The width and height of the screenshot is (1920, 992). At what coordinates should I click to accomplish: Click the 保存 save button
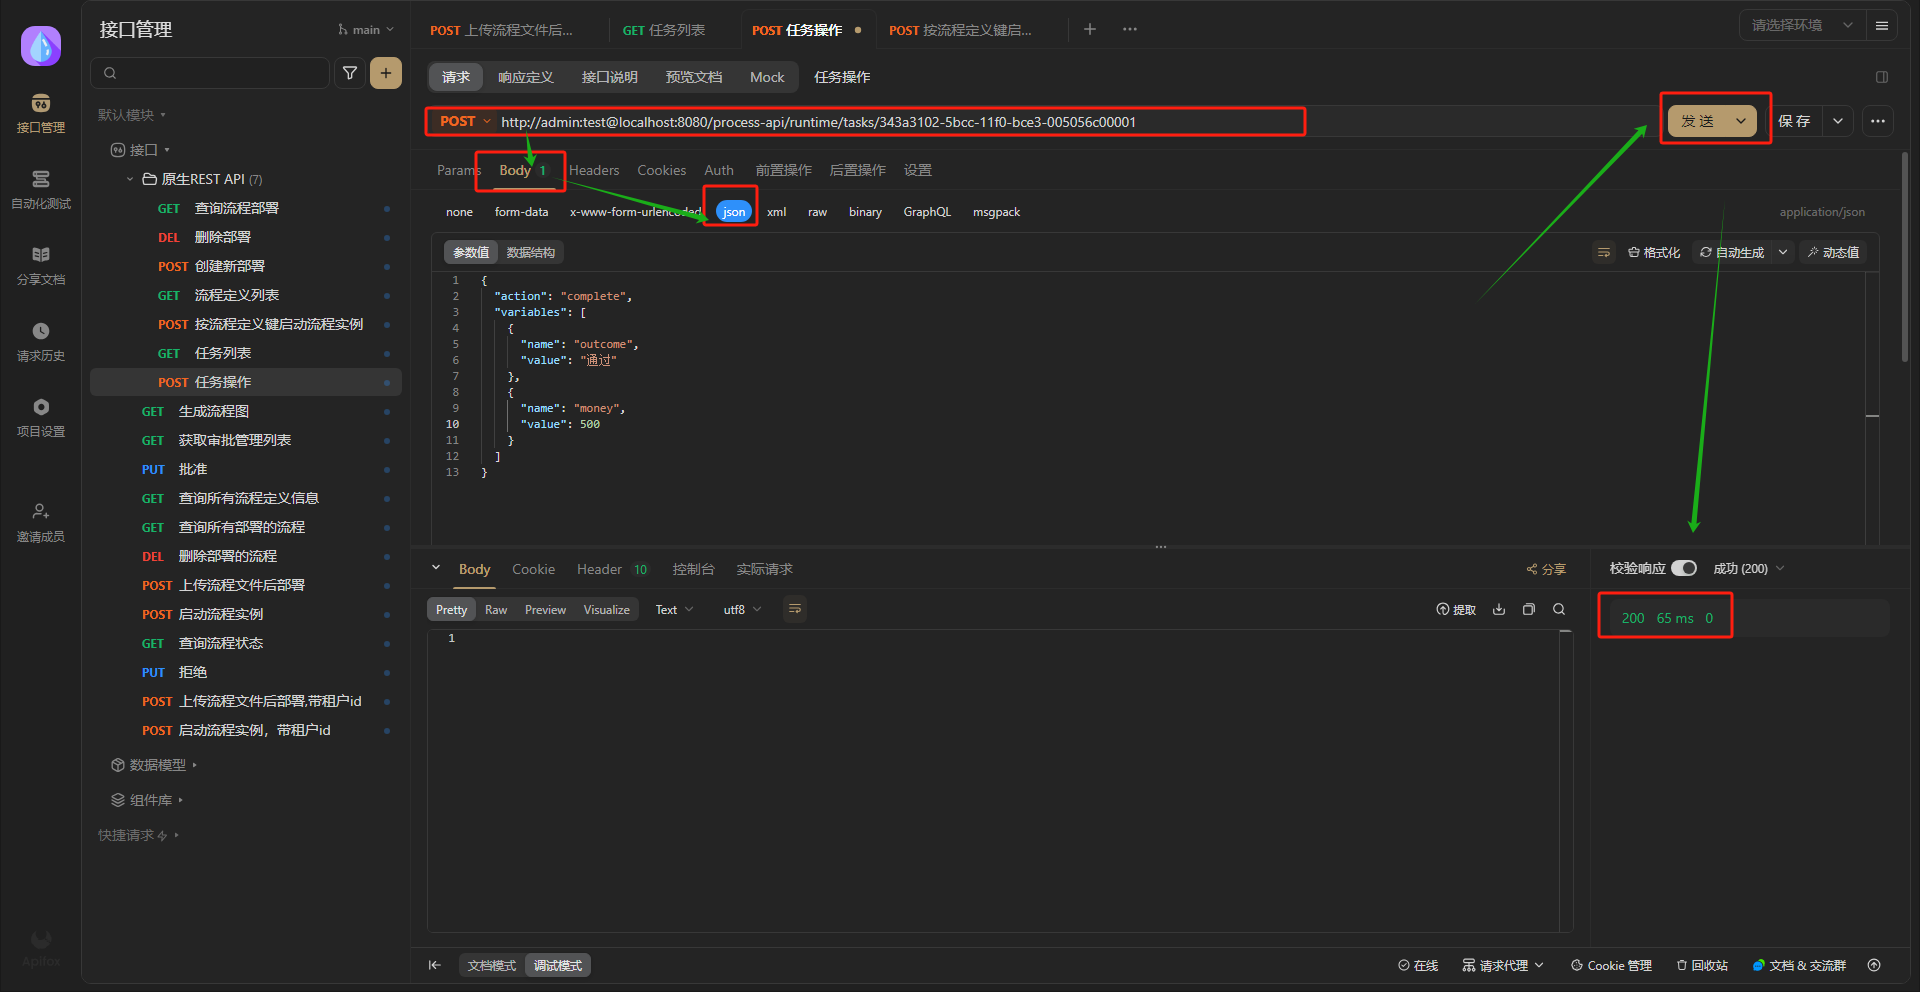1795,121
